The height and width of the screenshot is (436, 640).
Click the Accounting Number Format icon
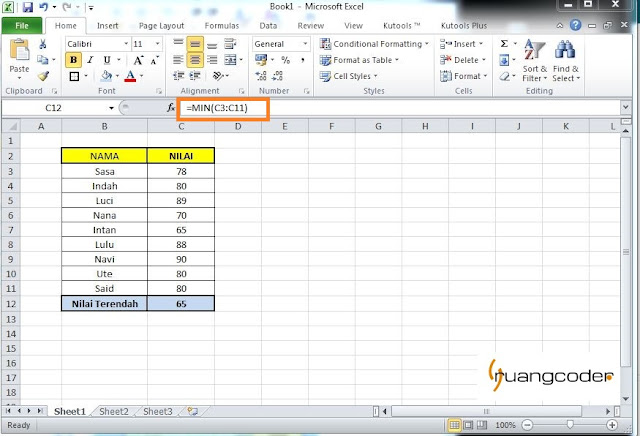(x=260, y=60)
